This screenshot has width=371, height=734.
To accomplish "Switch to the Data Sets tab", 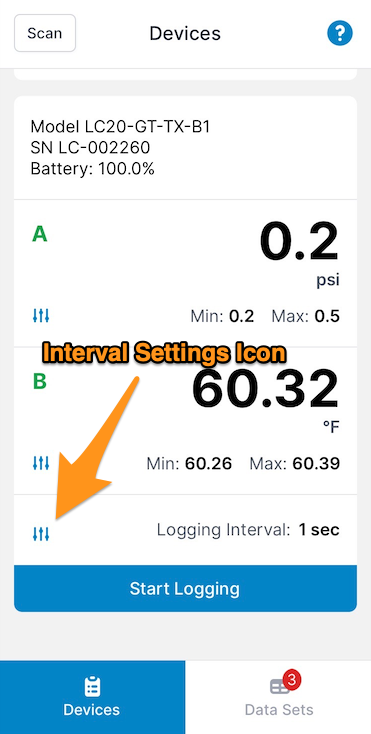I will [278, 697].
